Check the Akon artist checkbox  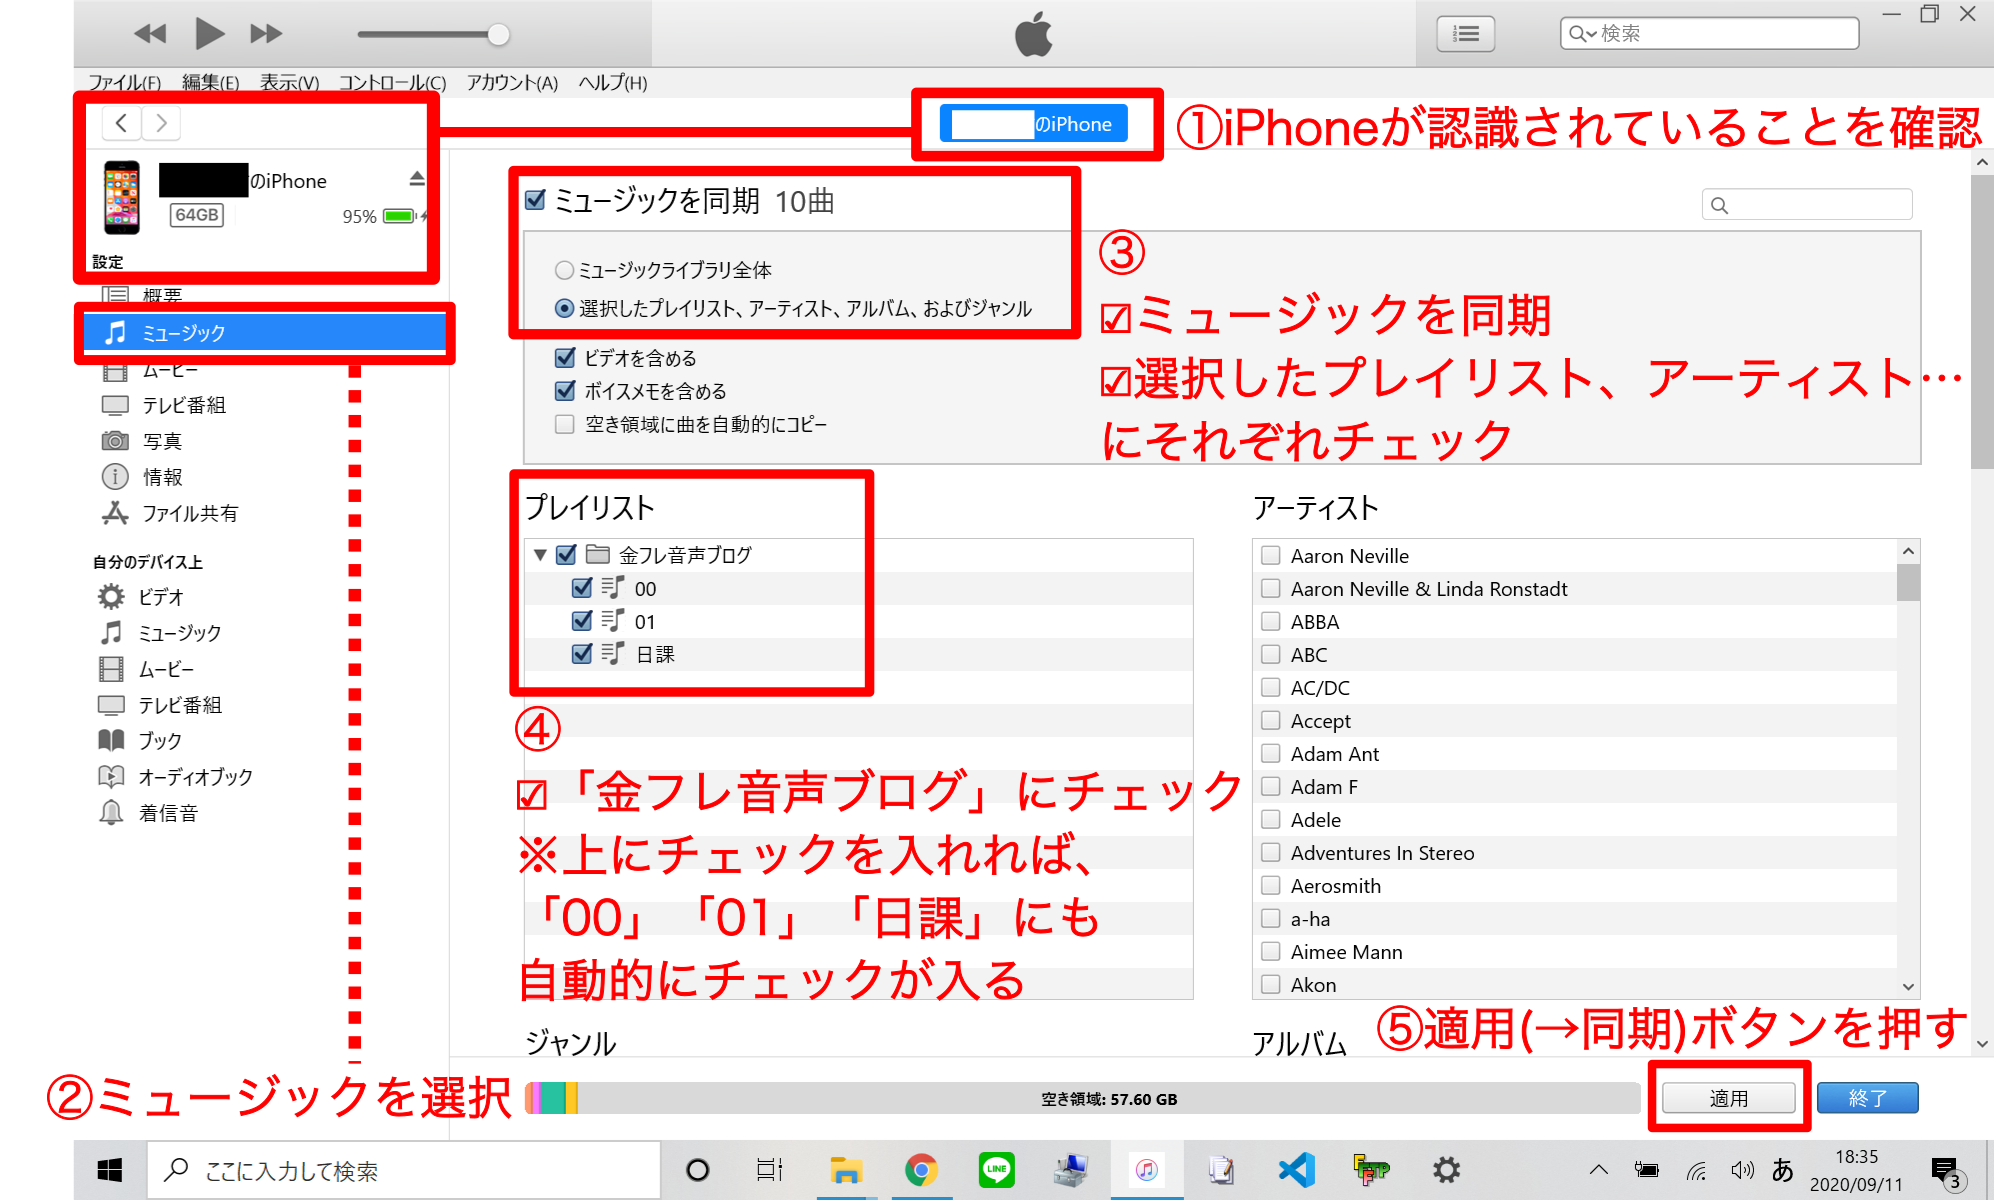[1271, 984]
